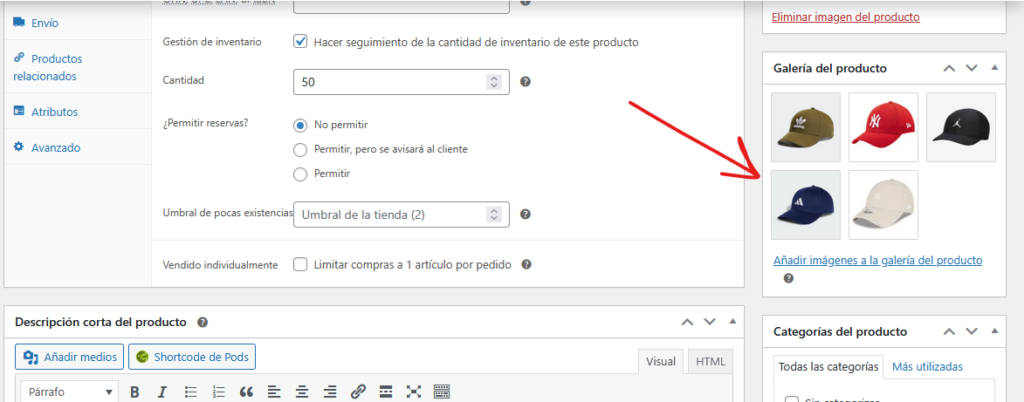Center align the text

302,391
